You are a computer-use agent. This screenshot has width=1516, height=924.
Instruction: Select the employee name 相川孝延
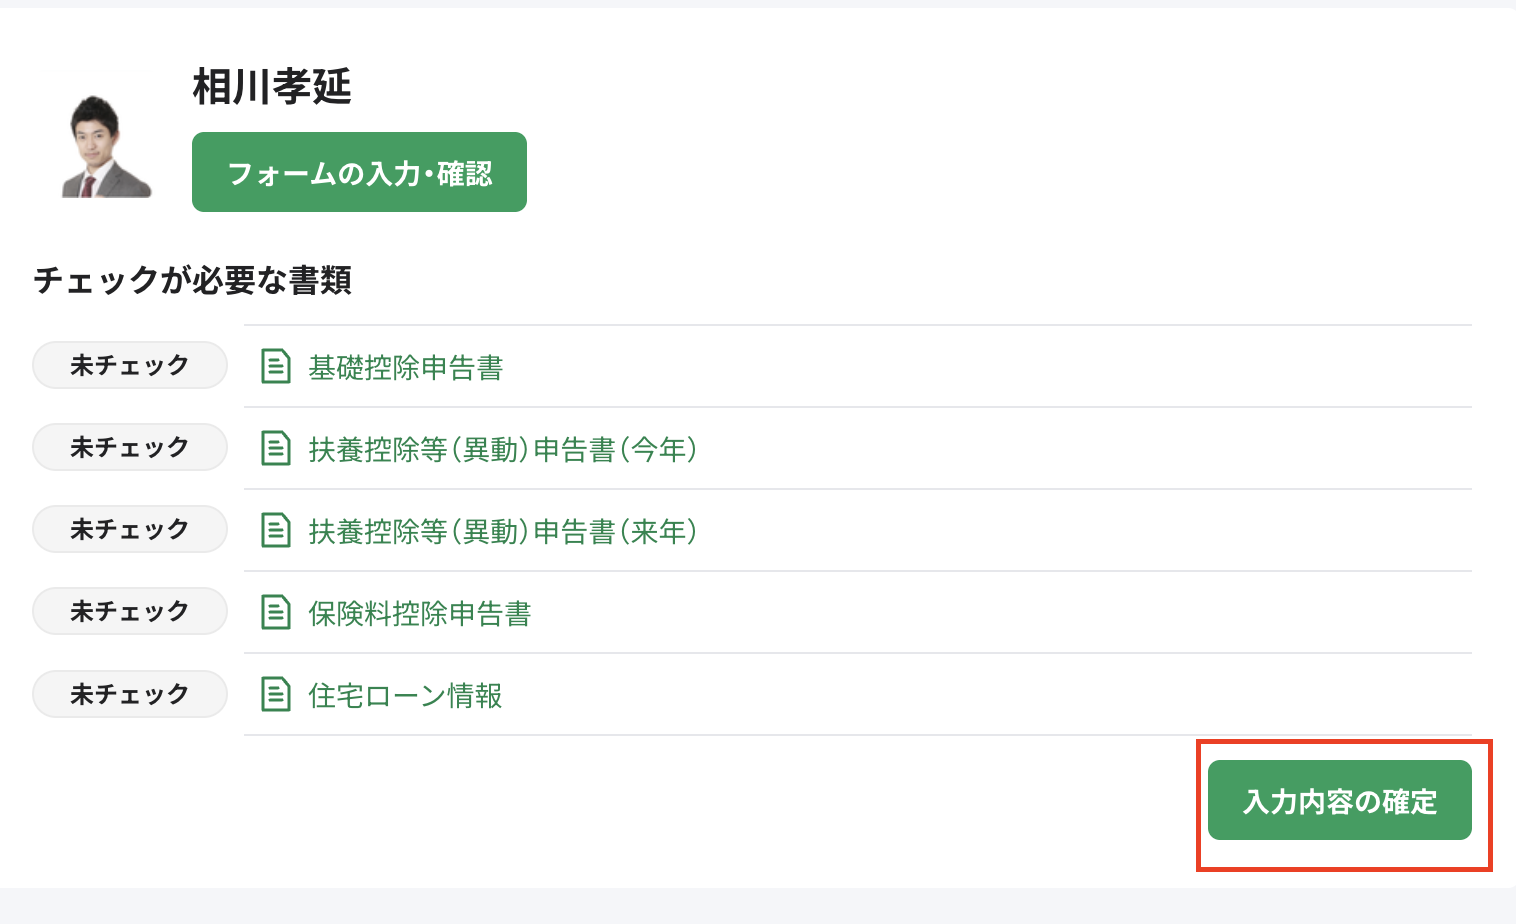click(x=270, y=88)
